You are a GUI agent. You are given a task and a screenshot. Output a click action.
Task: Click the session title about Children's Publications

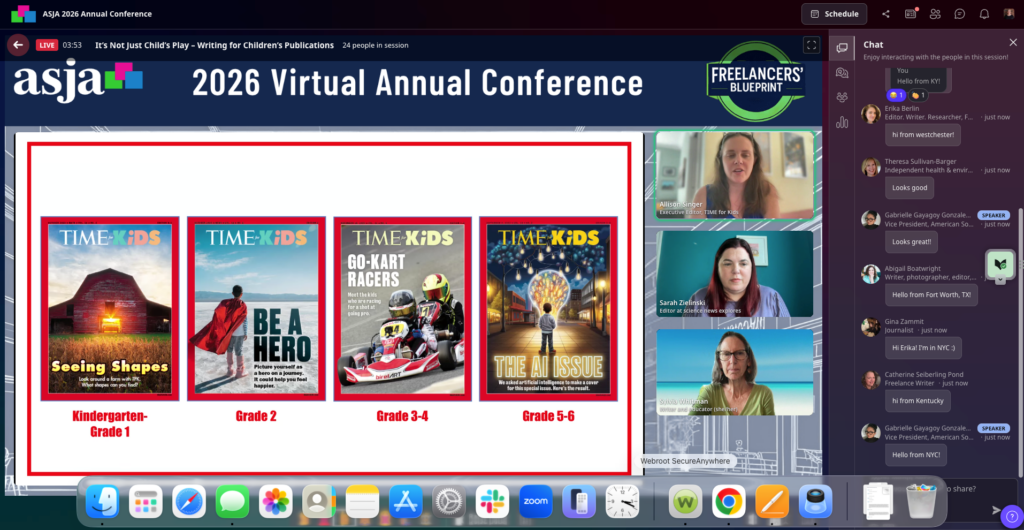tap(214, 45)
